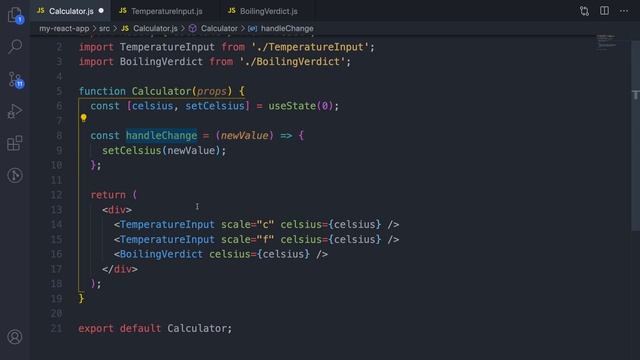640x360 pixels.
Task: Click line number 12 in the gutter
Action: [57, 195]
